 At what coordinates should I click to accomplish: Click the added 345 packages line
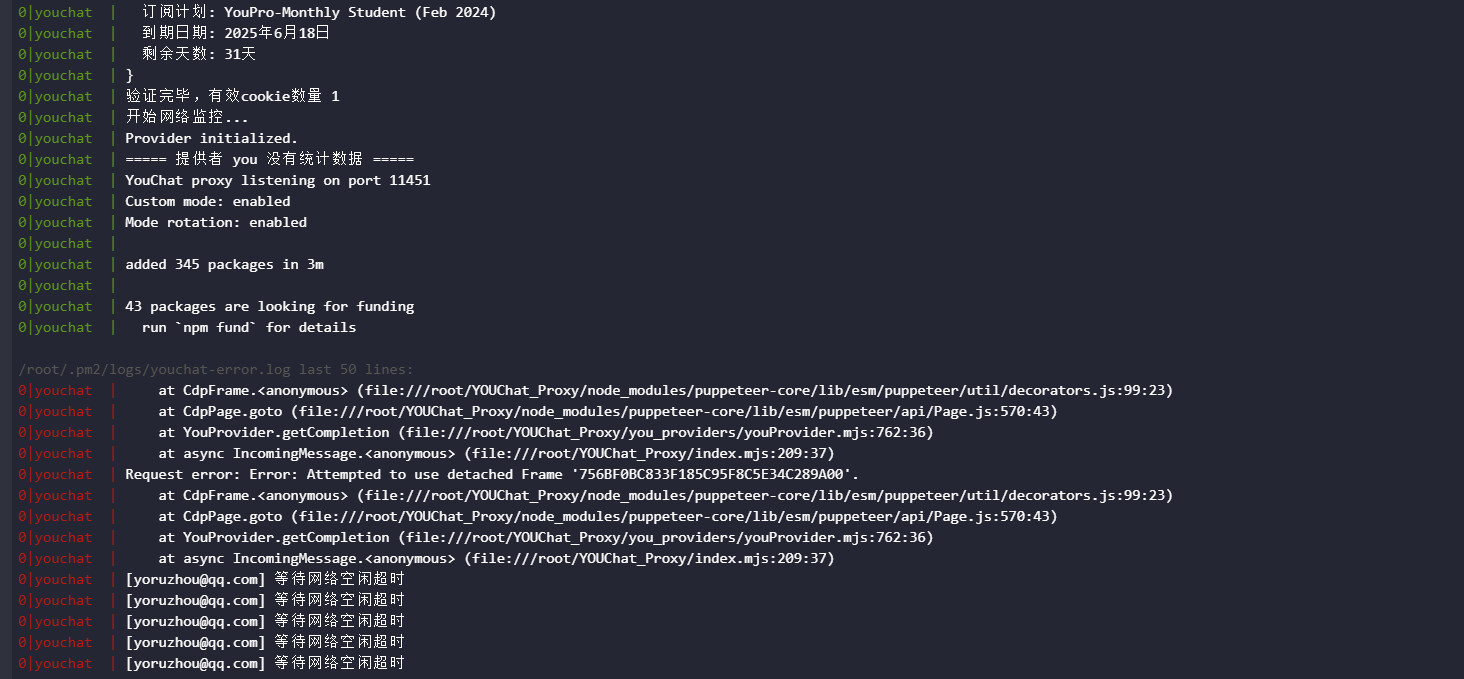coord(224,264)
